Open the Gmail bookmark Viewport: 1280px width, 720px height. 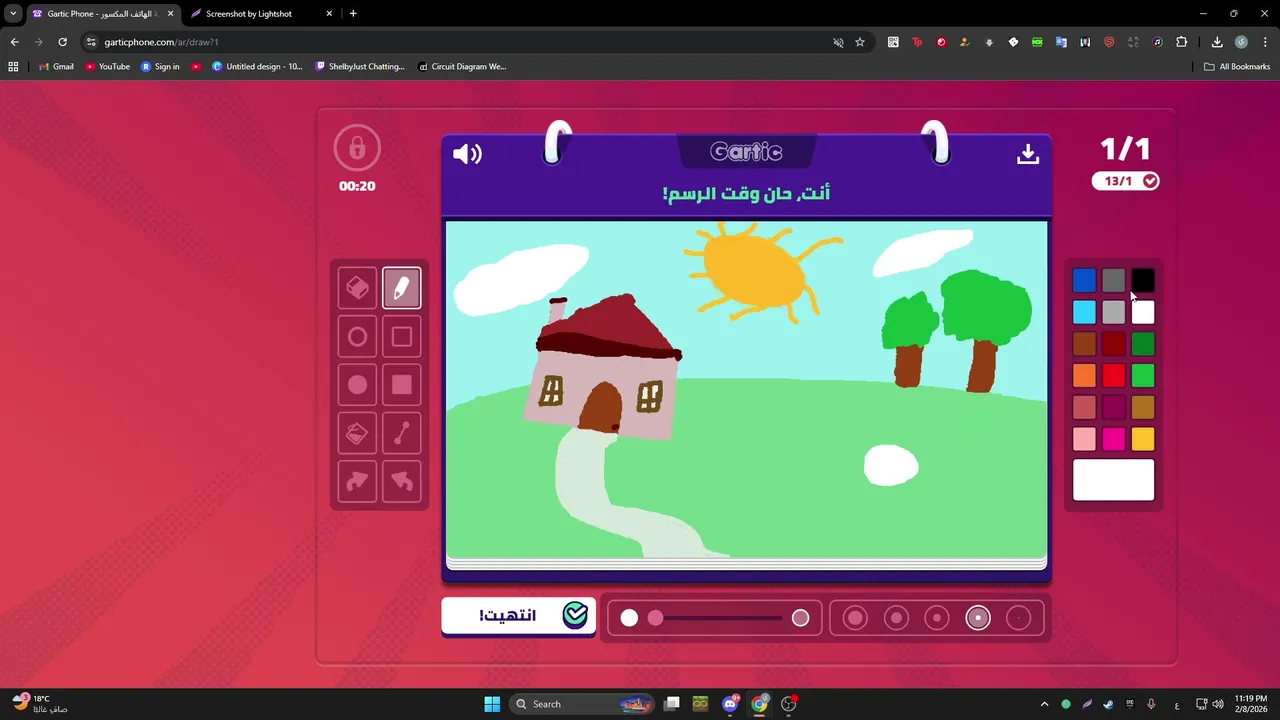click(56, 67)
